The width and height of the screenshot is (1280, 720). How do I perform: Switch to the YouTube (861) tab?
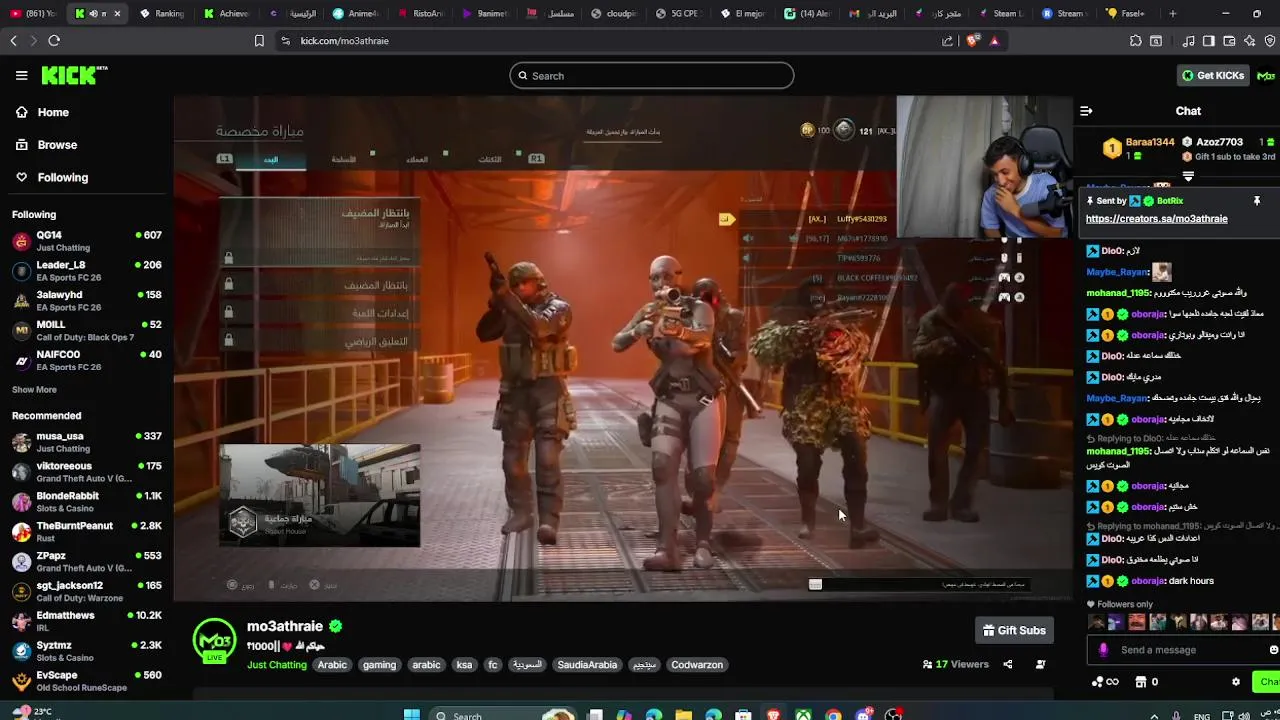tap(35, 14)
